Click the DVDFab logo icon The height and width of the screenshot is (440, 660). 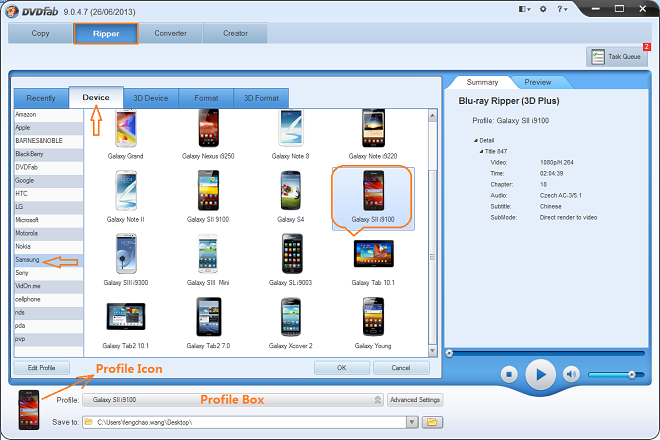pyautogui.click(x=12, y=11)
